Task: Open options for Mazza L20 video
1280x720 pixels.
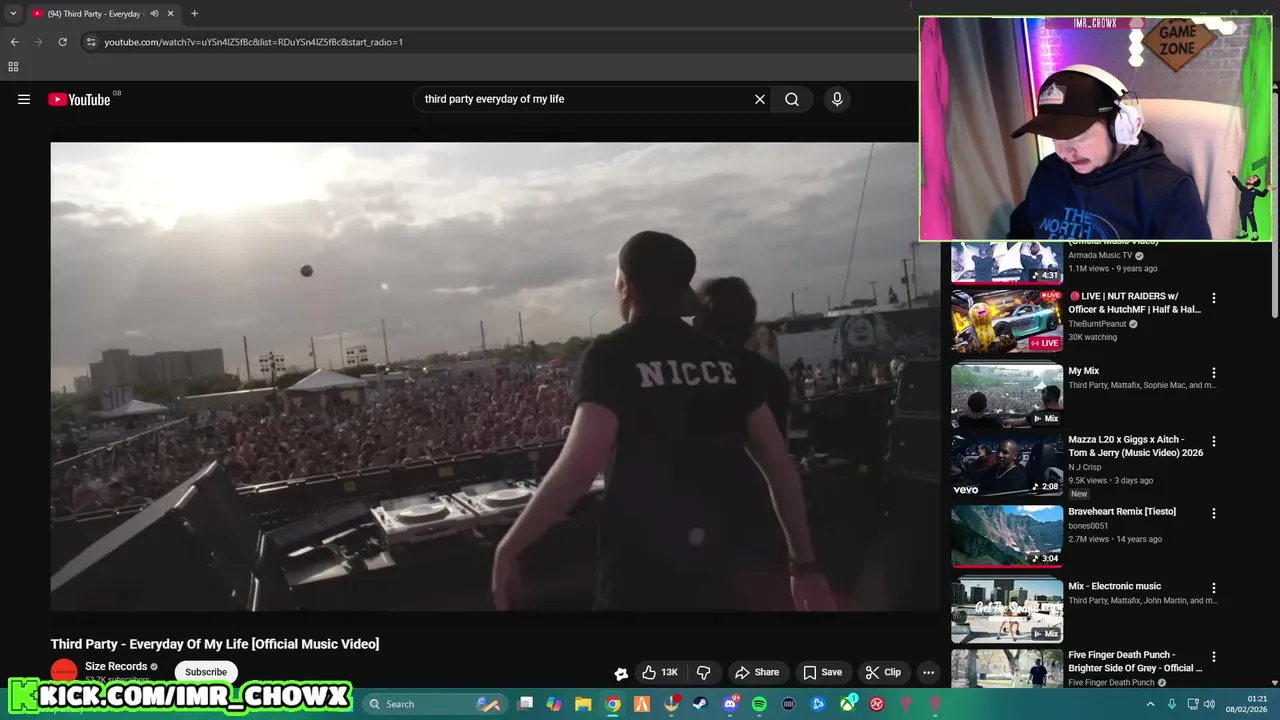Action: (x=1214, y=441)
